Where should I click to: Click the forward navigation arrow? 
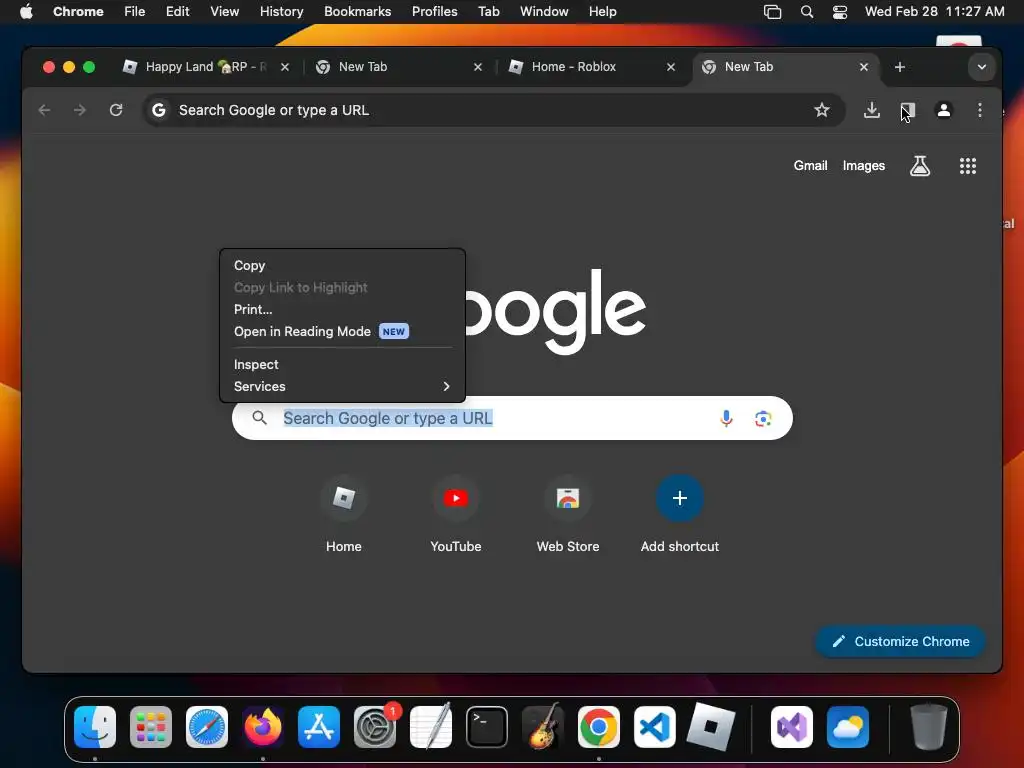[80, 110]
